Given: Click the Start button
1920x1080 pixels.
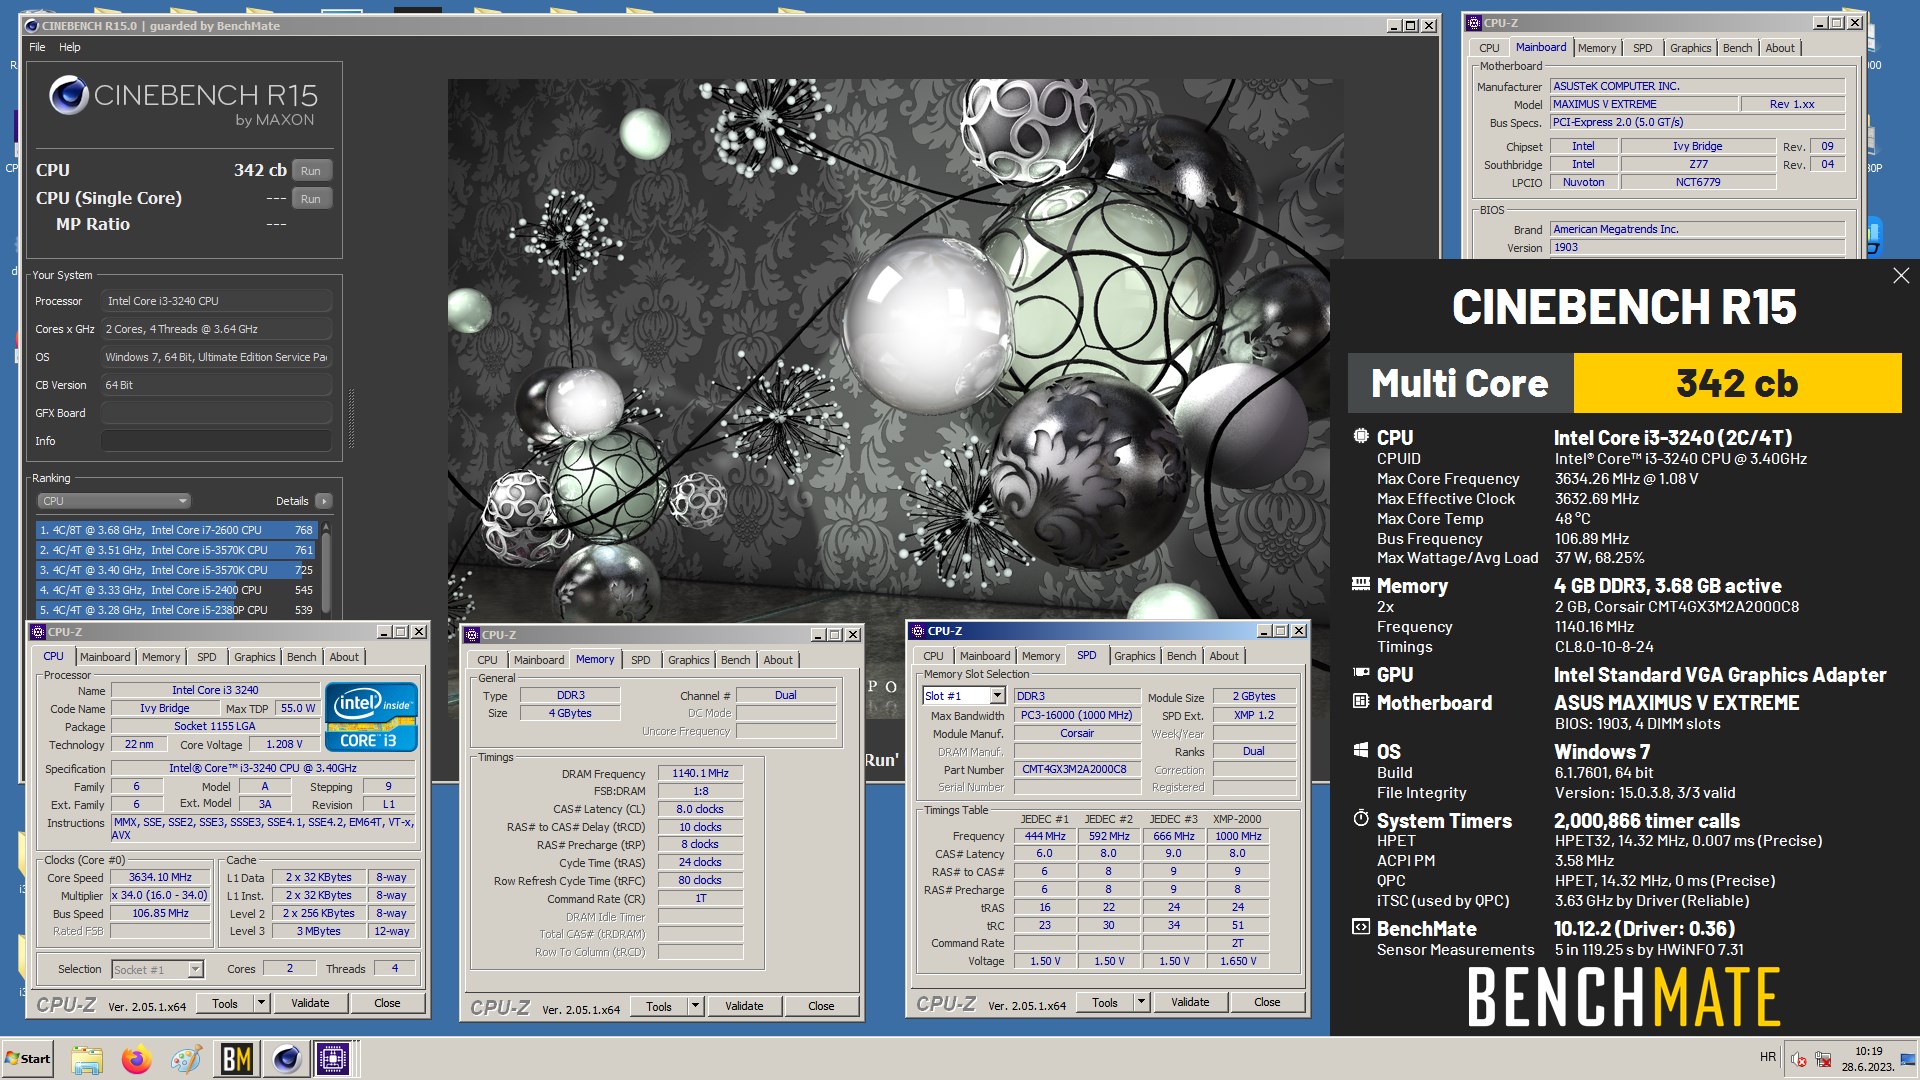Looking at the screenshot, I should pyautogui.click(x=28, y=1059).
